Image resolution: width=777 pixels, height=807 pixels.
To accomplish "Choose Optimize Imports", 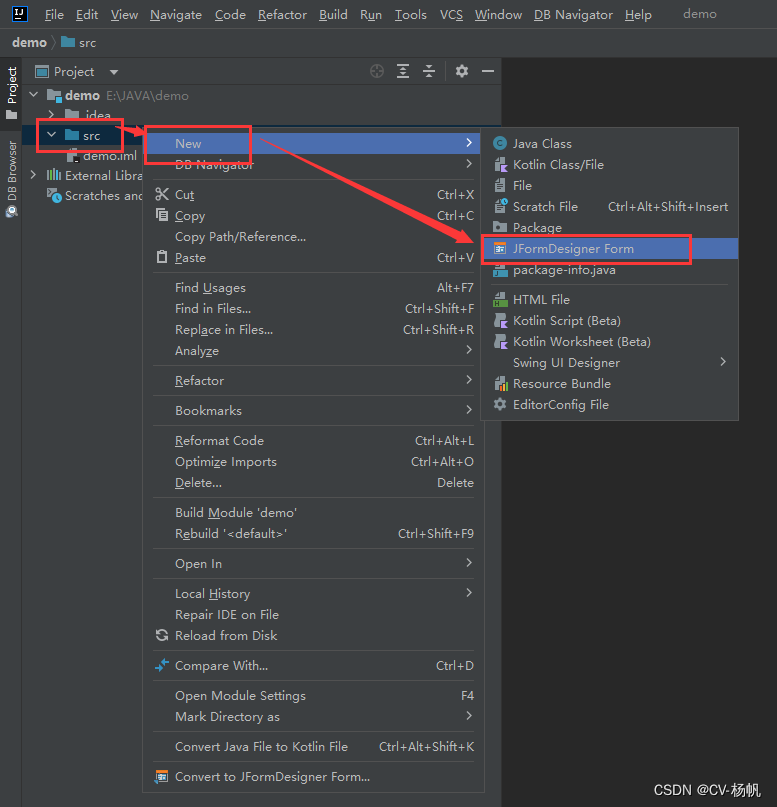I will (x=313, y=462).
